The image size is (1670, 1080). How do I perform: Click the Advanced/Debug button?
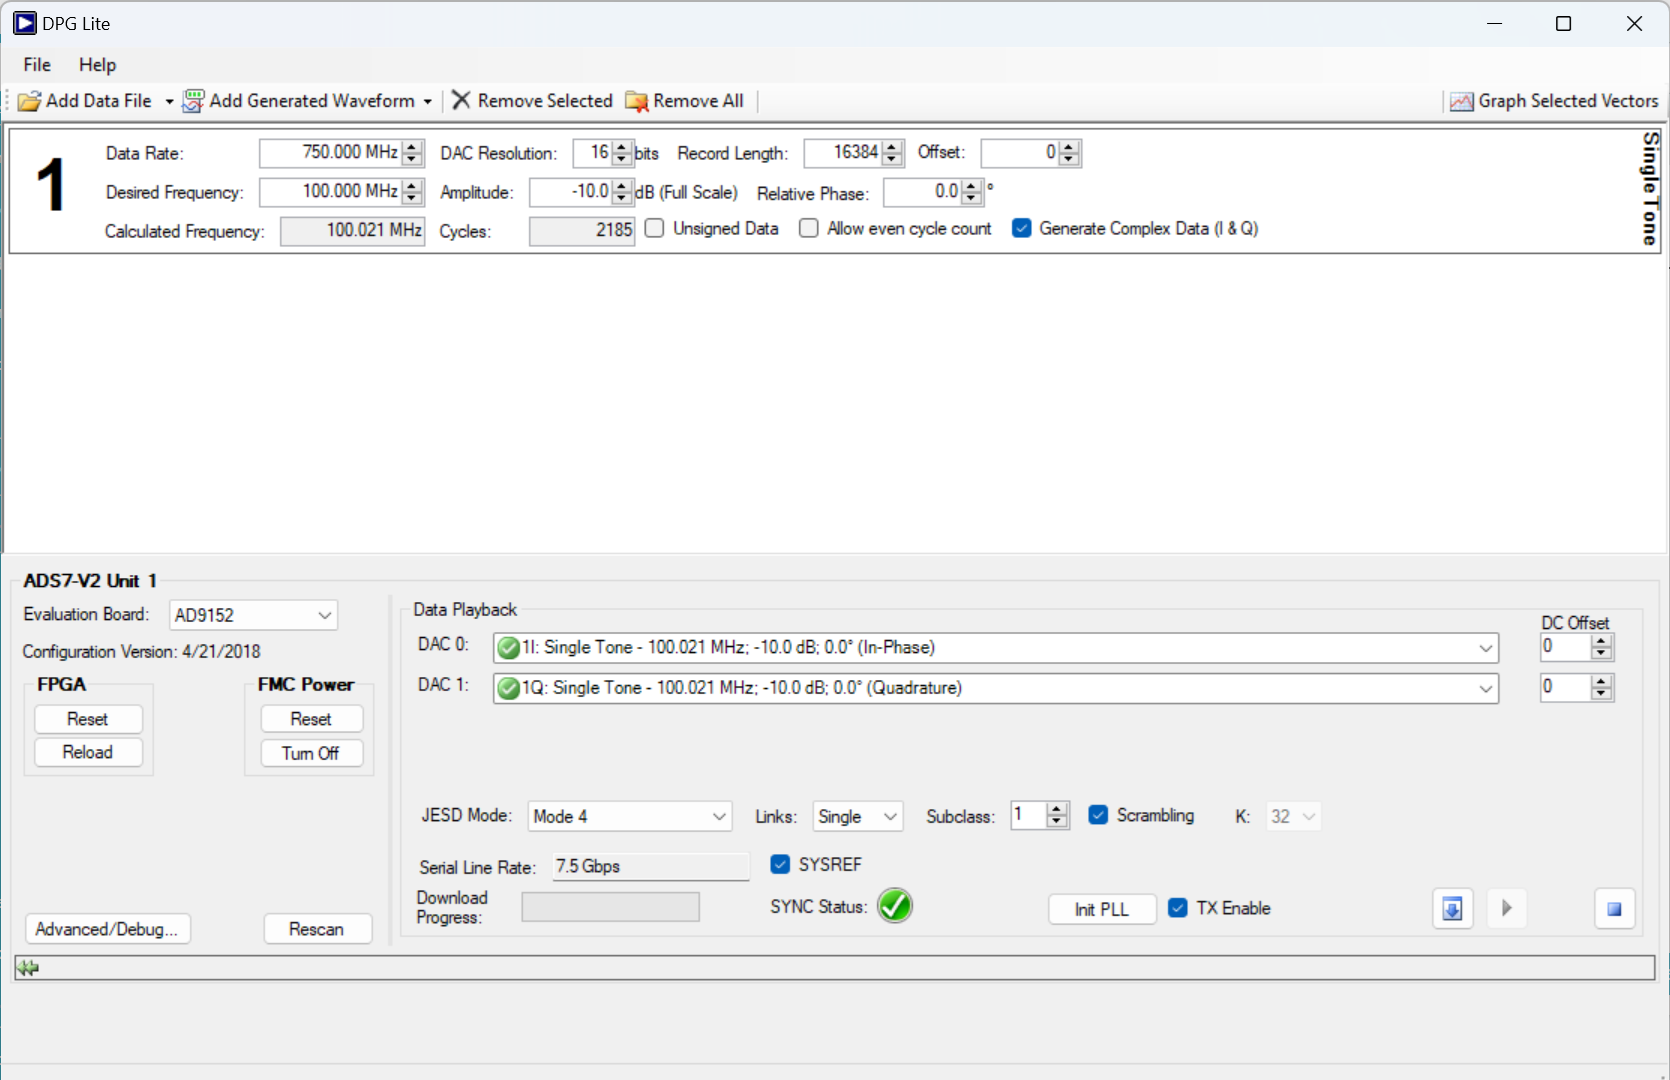[x=107, y=929]
